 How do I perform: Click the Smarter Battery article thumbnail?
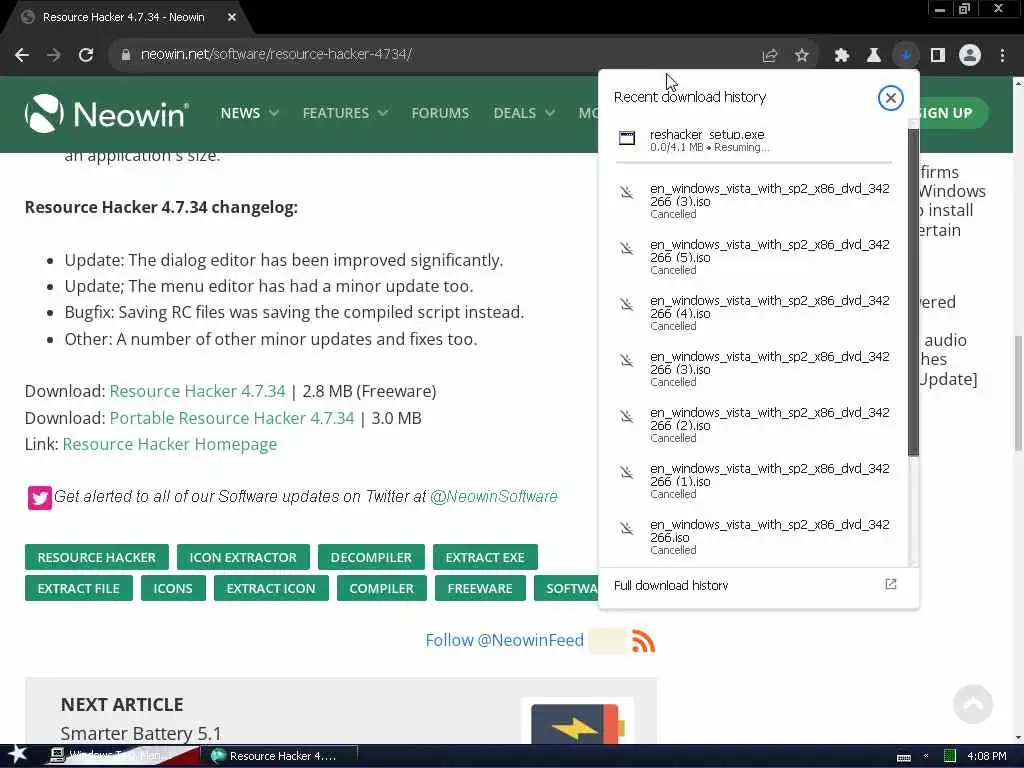(x=577, y=722)
